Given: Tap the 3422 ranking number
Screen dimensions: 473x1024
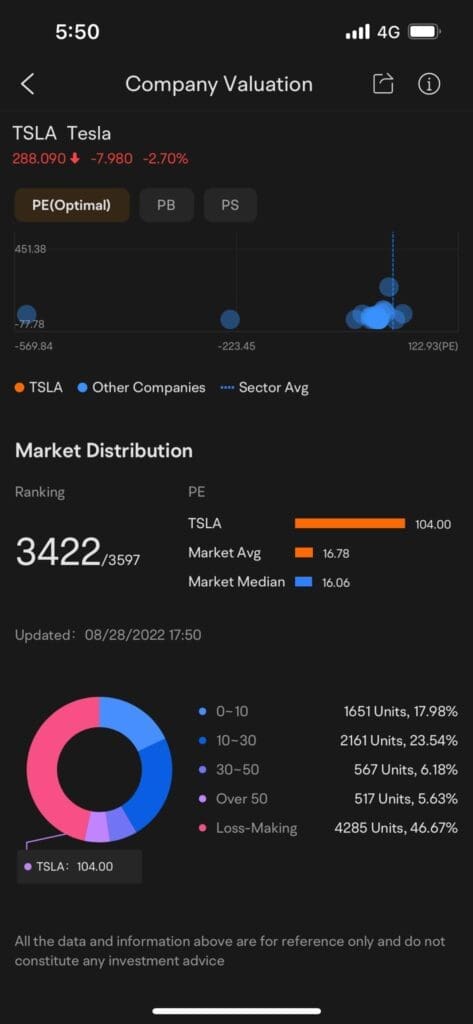Looking at the screenshot, I should 57,553.
